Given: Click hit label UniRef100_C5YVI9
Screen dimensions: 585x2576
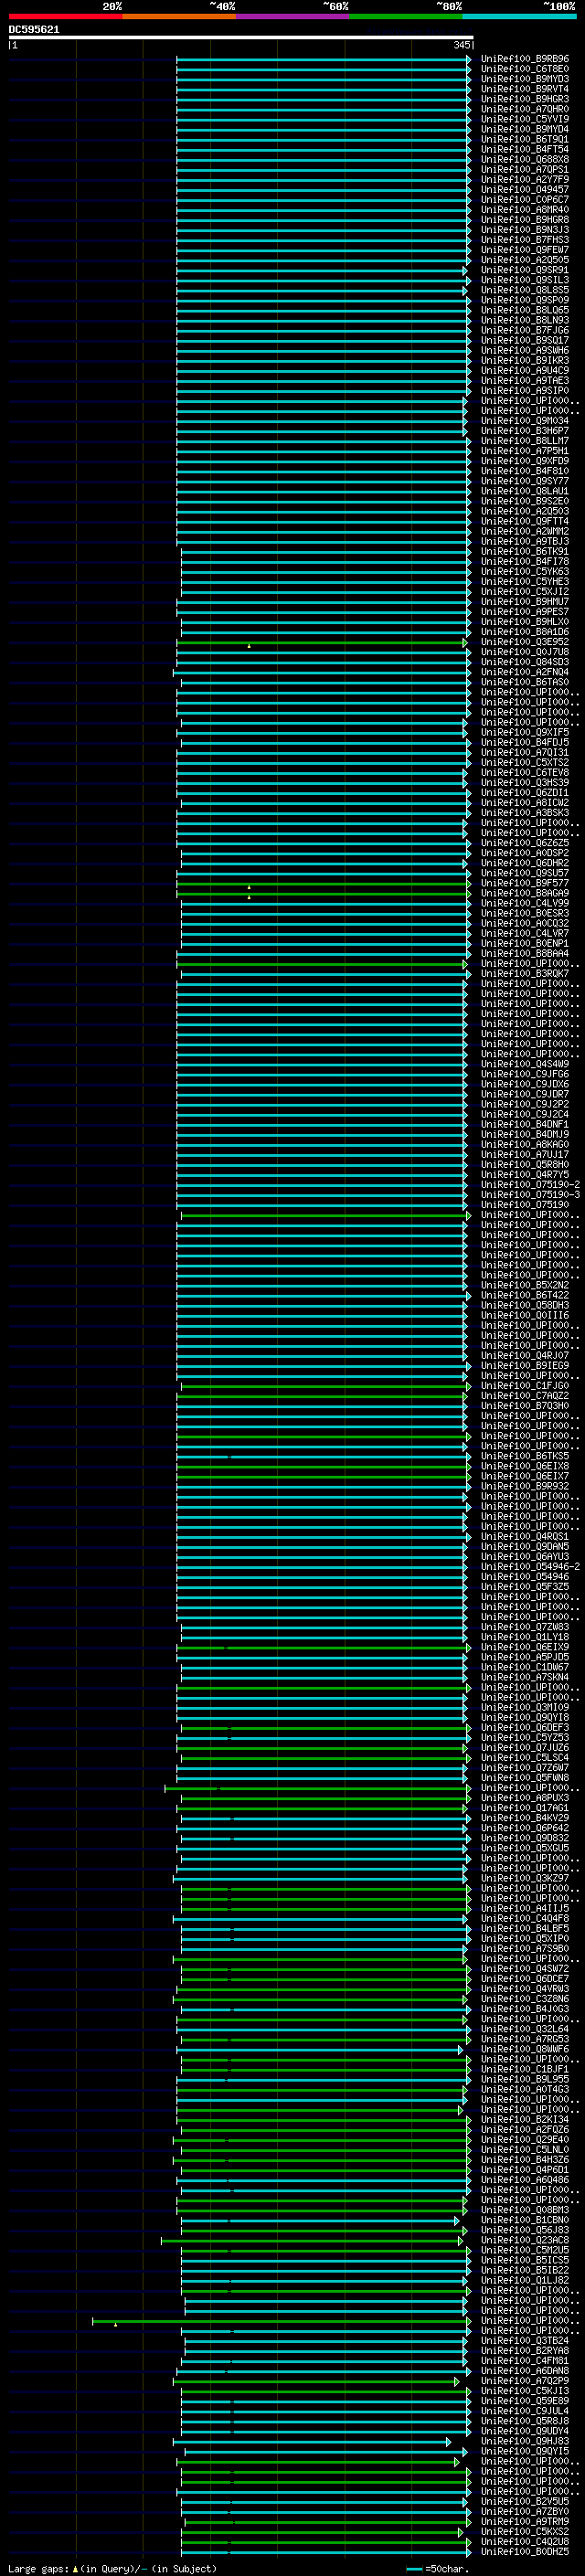Looking at the screenshot, I should 525,119.
